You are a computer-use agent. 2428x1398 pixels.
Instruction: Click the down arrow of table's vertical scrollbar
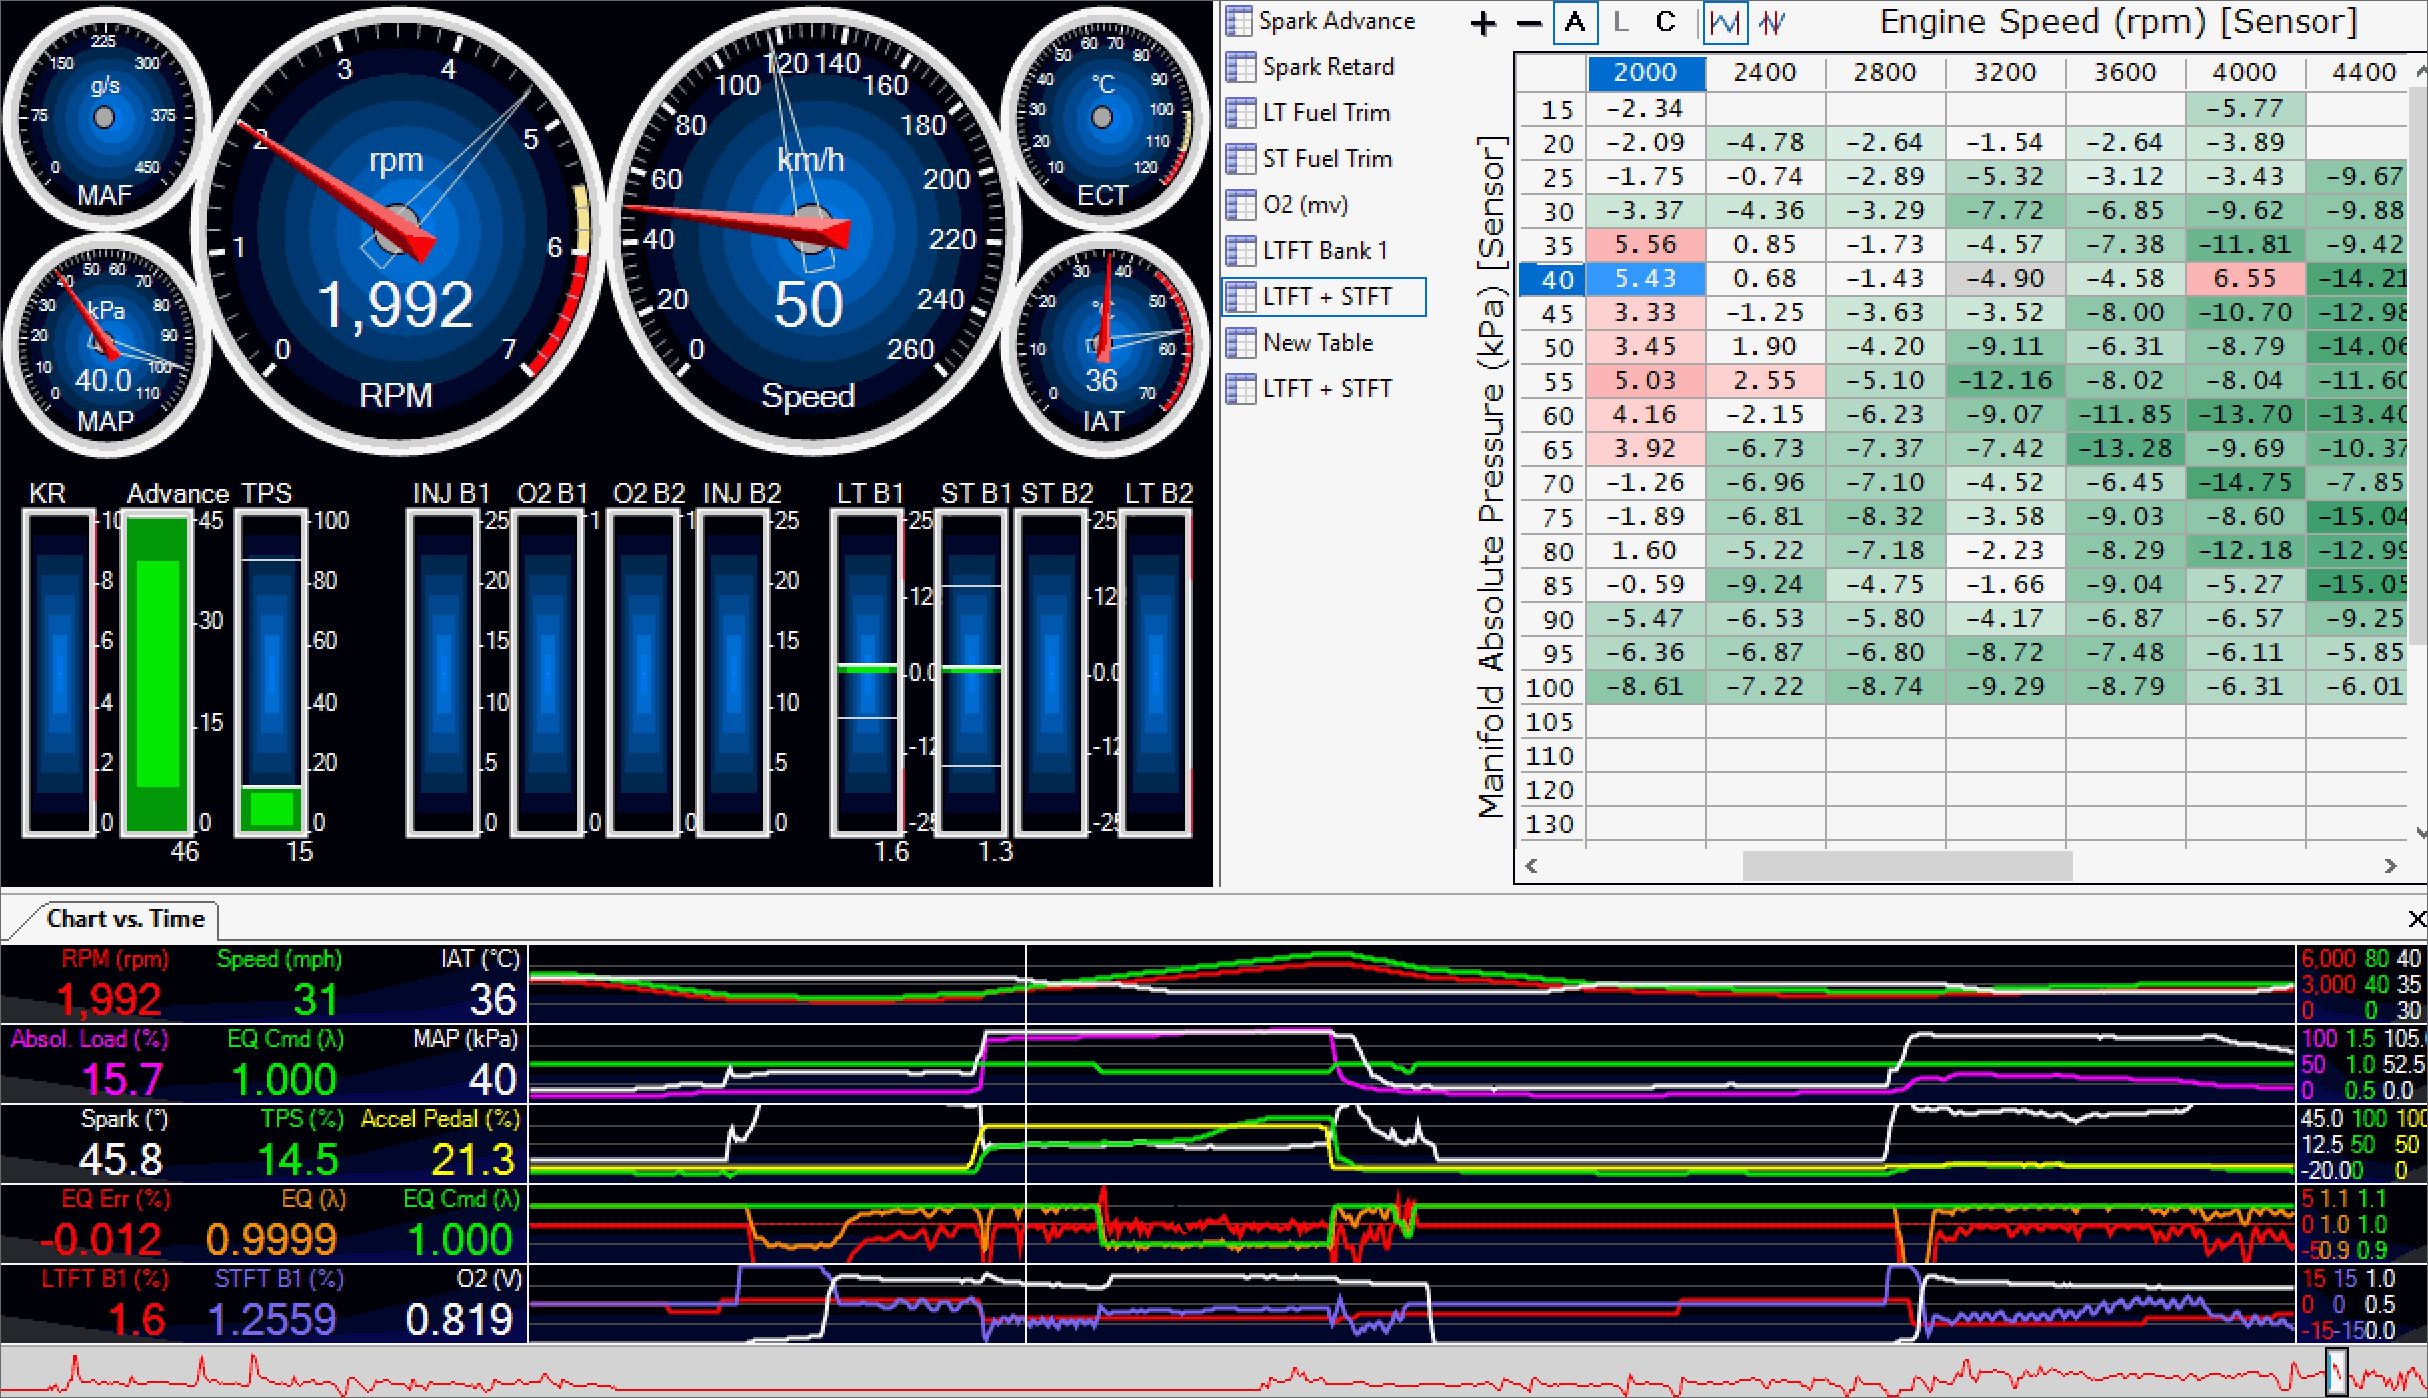(2421, 832)
